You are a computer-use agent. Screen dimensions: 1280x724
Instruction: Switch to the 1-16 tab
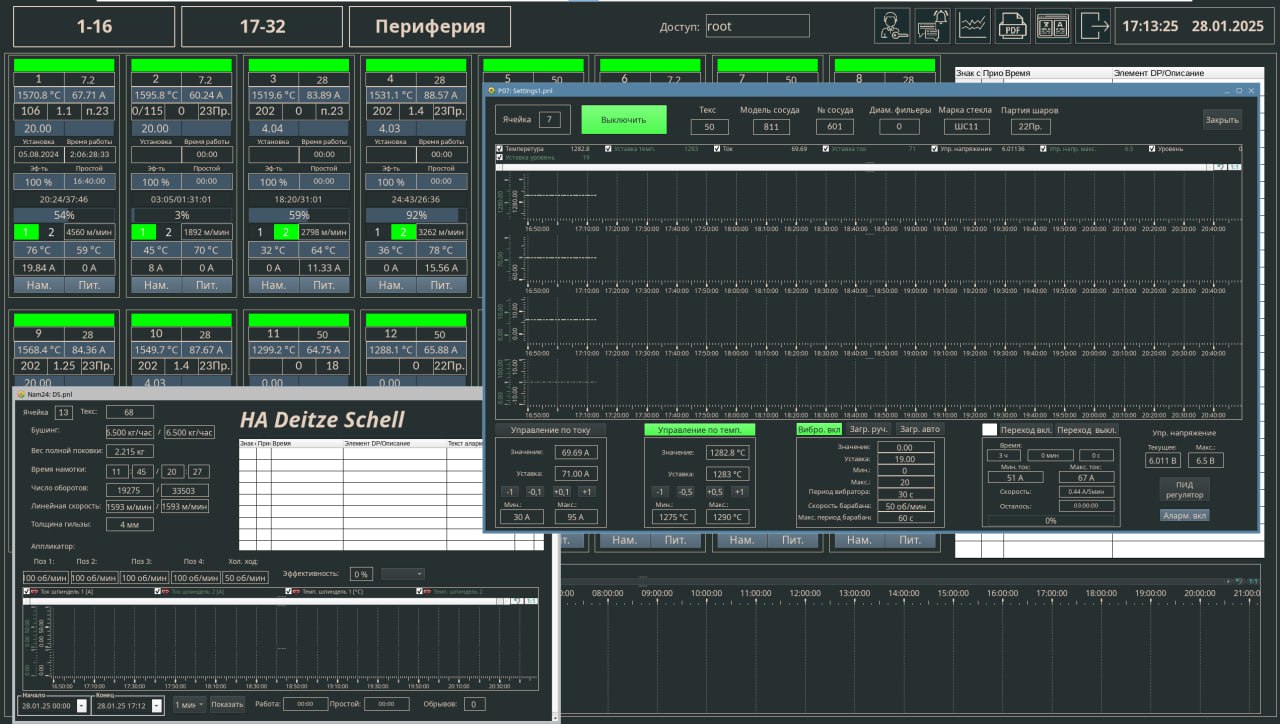click(x=94, y=27)
